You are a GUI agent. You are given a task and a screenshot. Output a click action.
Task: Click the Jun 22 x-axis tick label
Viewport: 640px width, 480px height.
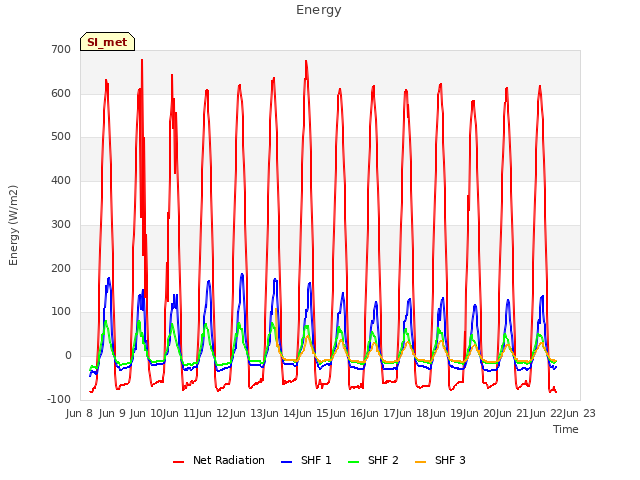point(547,413)
